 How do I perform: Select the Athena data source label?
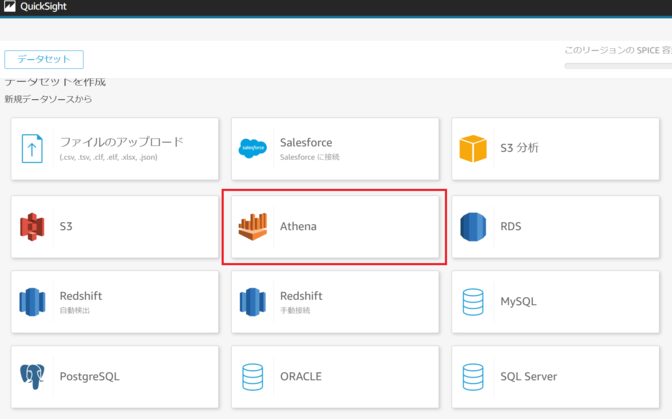click(298, 227)
